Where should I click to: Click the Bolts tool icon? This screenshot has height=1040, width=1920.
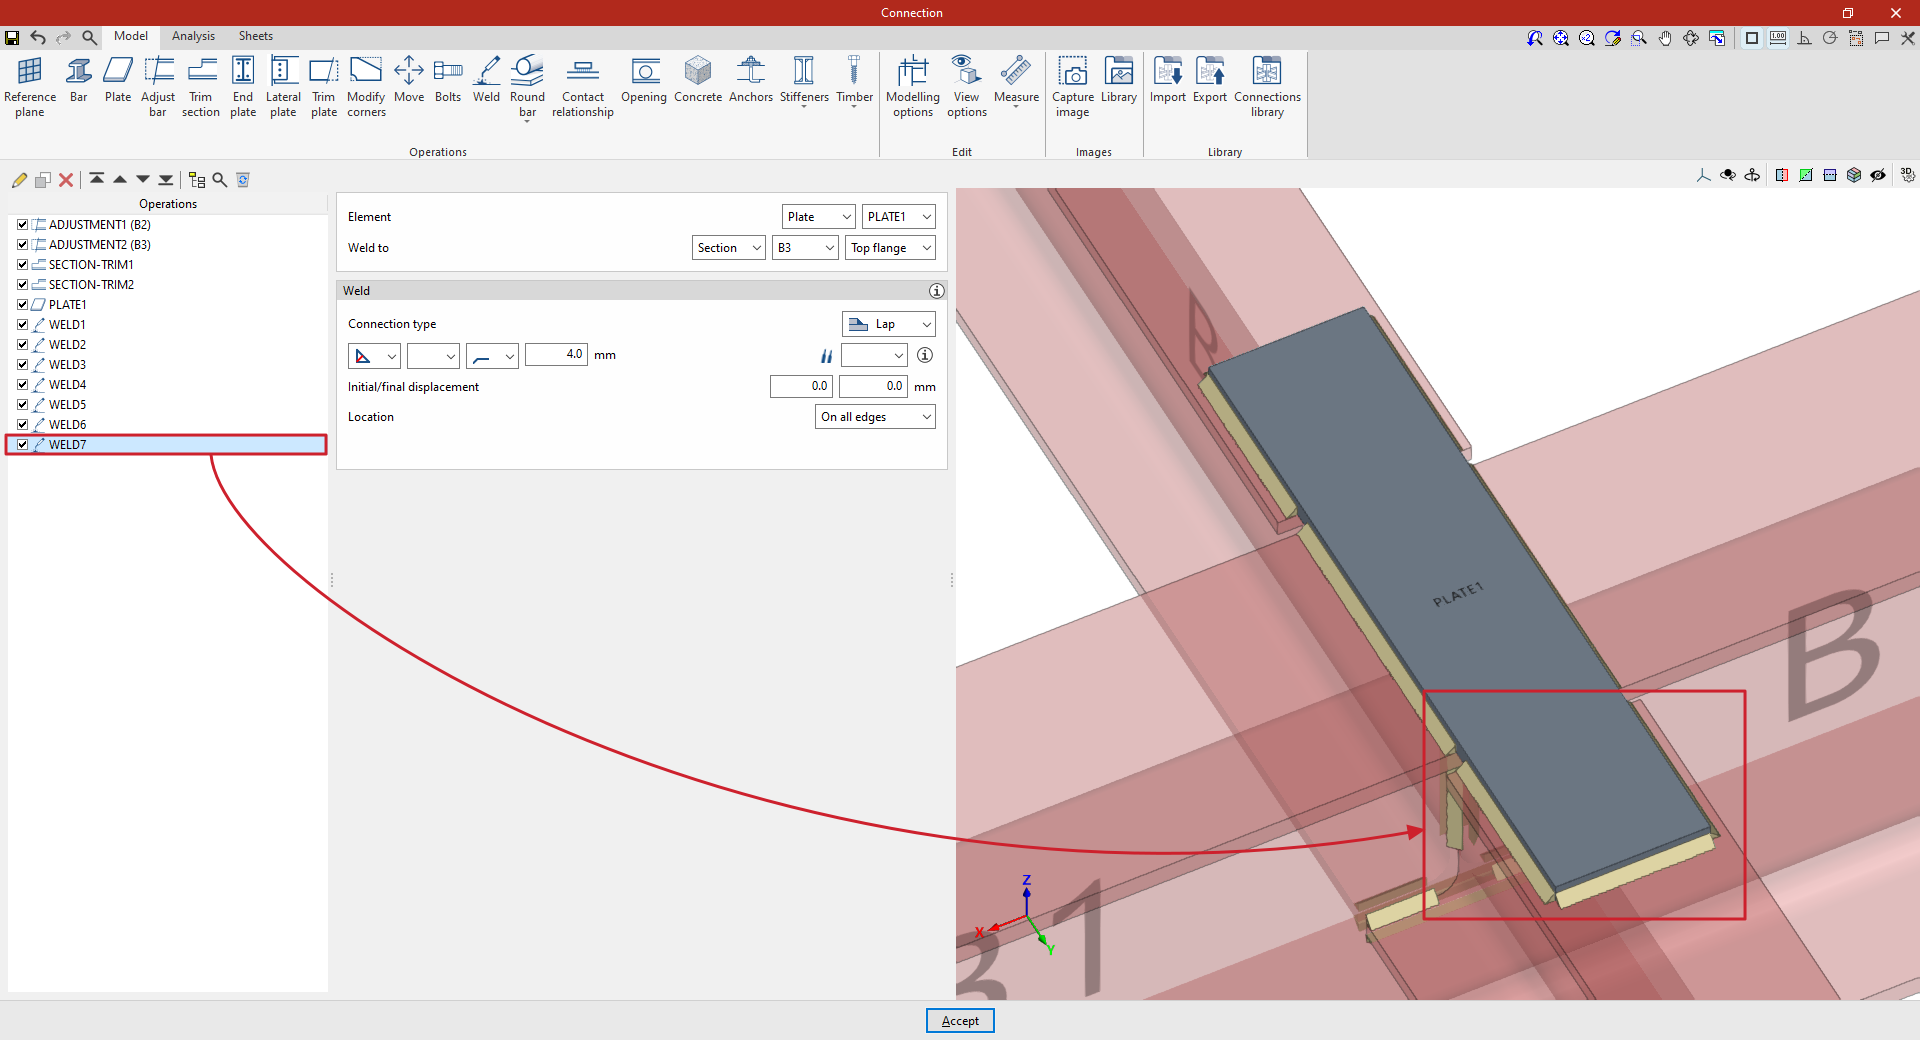tap(448, 80)
